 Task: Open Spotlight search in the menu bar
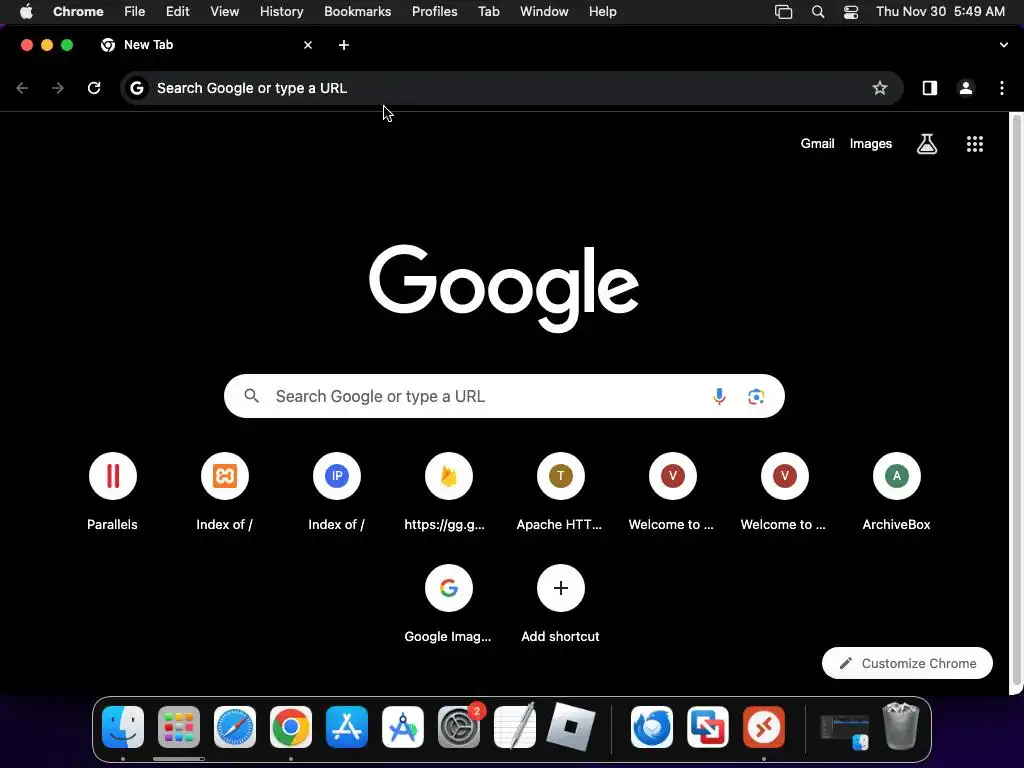click(818, 12)
